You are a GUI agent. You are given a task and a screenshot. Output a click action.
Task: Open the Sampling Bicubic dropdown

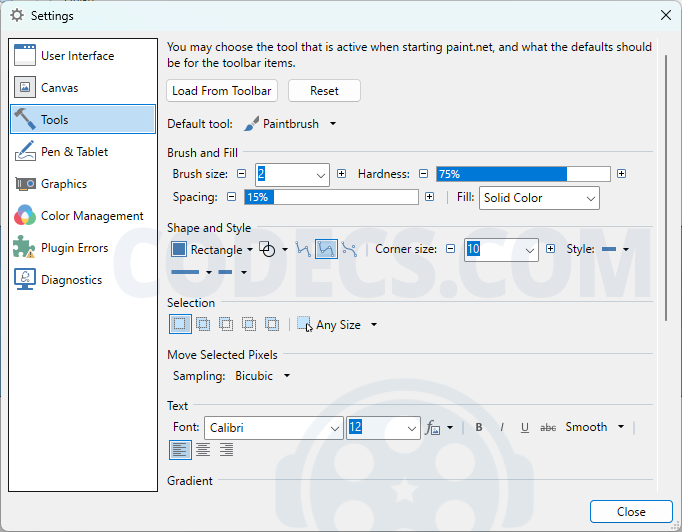pyautogui.click(x=262, y=376)
